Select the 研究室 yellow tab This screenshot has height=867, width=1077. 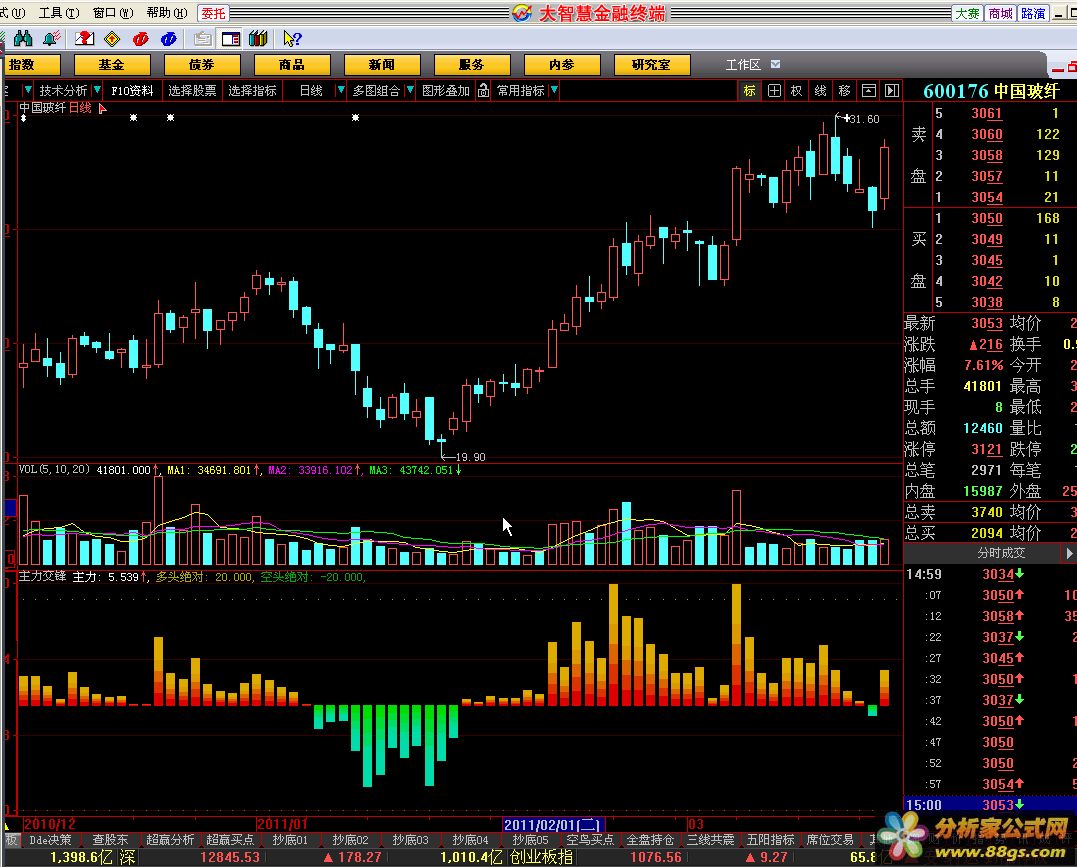click(x=652, y=65)
